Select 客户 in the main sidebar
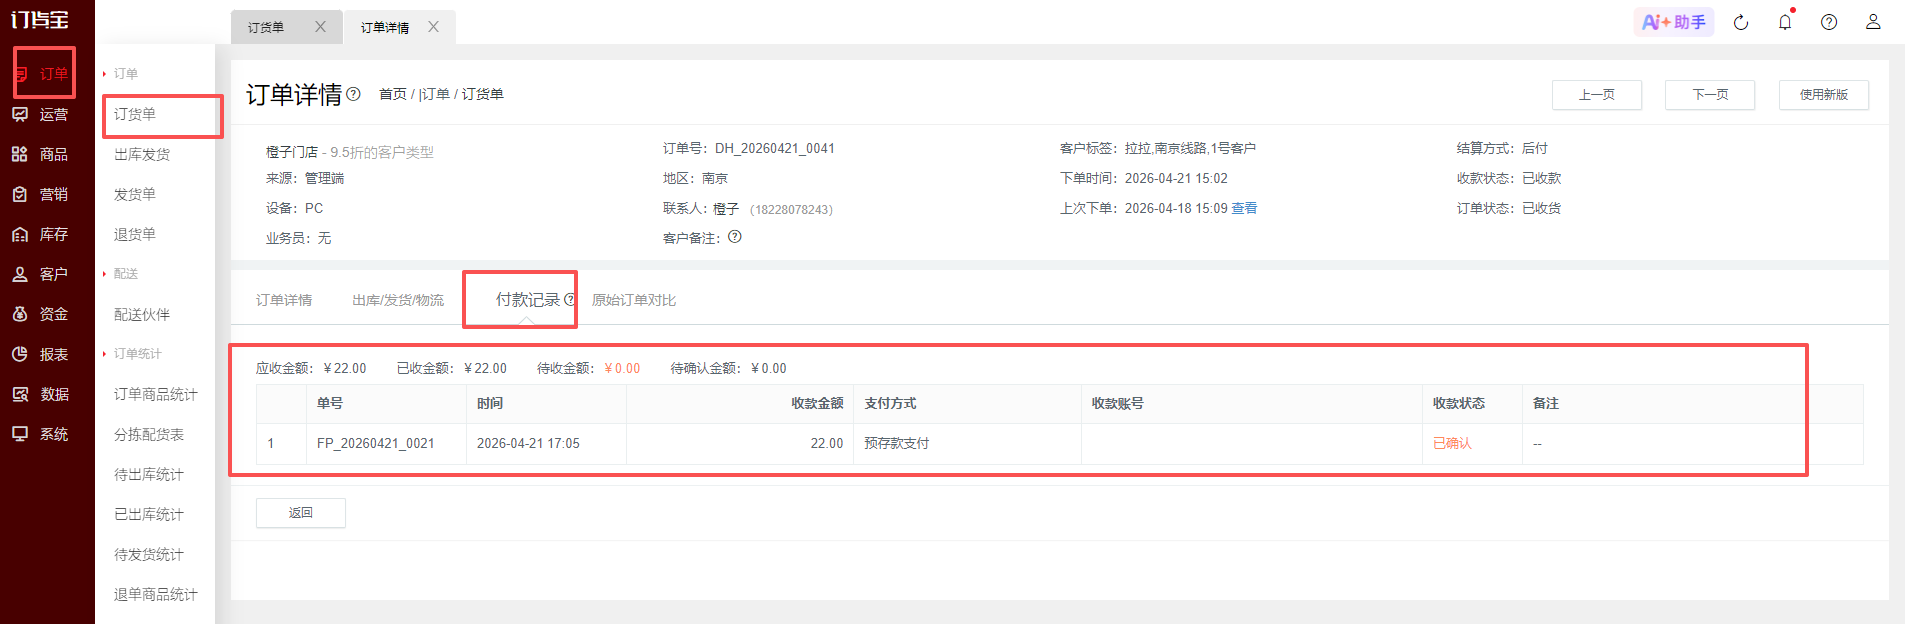The image size is (1905, 624). [40, 274]
